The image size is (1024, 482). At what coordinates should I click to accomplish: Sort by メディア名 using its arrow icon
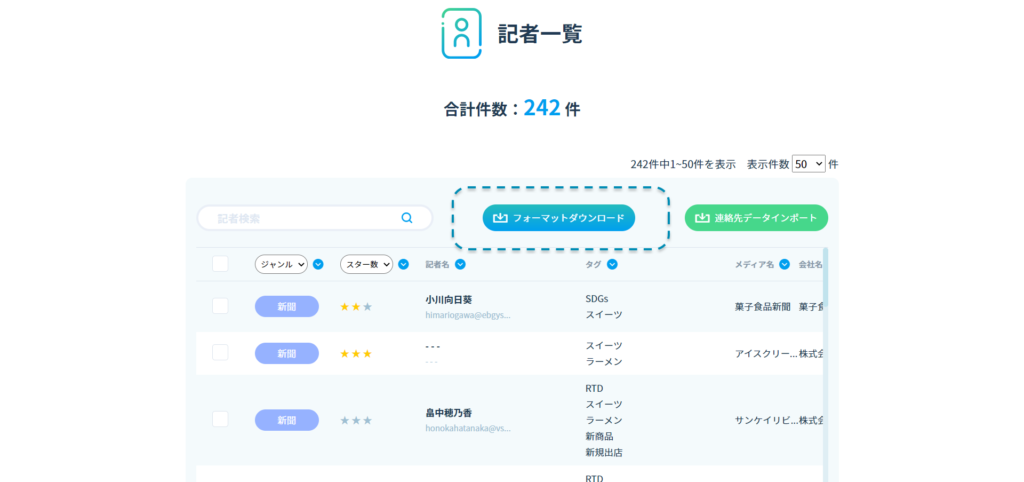785,265
